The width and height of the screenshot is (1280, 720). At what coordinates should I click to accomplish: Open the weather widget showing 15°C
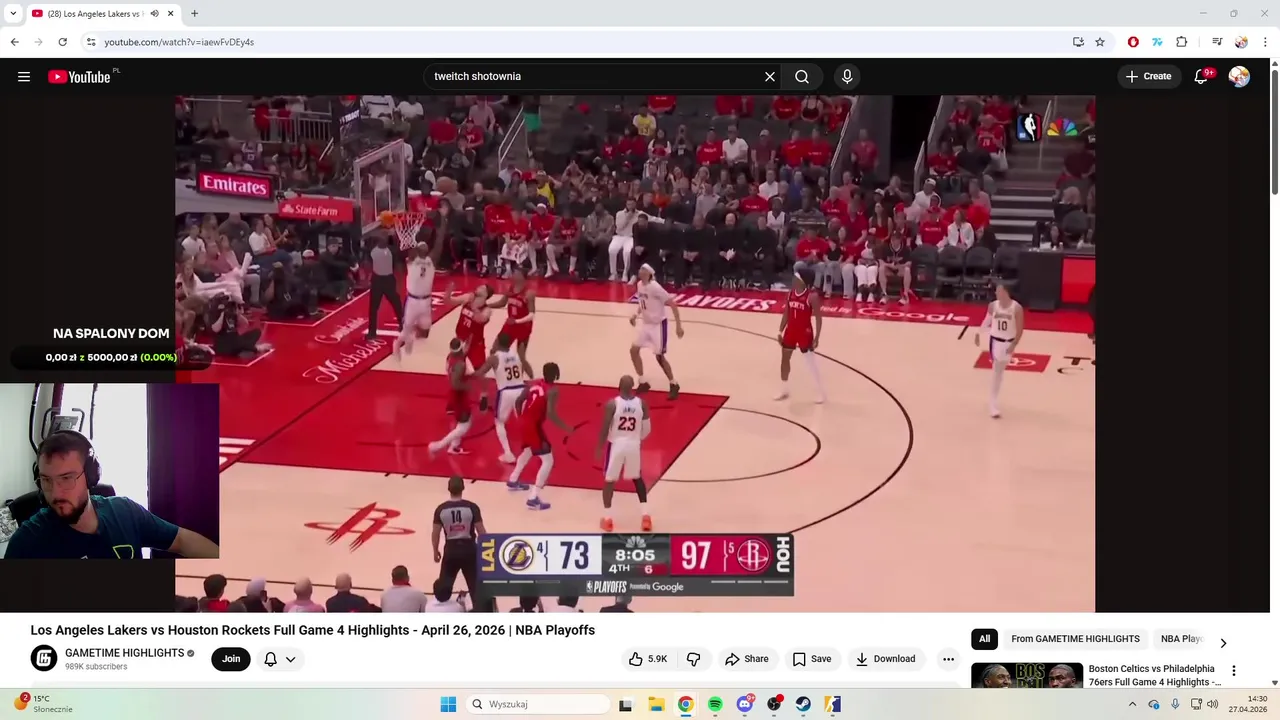[x=43, y=704]
